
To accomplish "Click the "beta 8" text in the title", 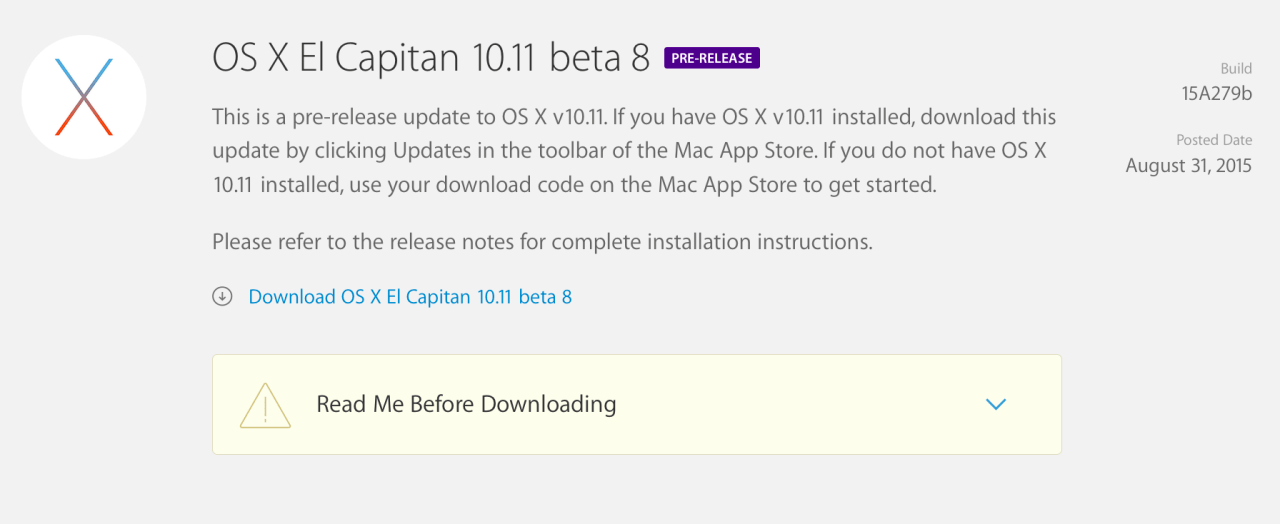I will tap(610, 58).
